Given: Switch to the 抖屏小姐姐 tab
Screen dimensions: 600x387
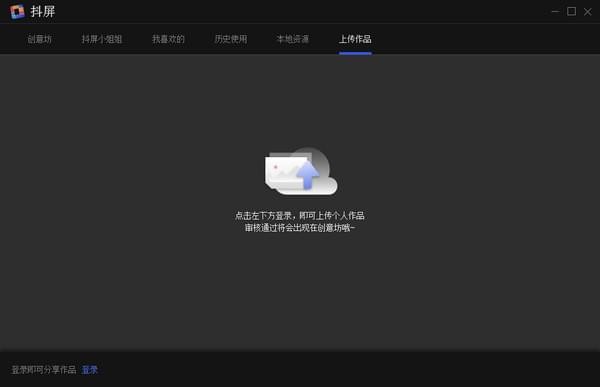Looking at the screenshot, I should 102,39.
